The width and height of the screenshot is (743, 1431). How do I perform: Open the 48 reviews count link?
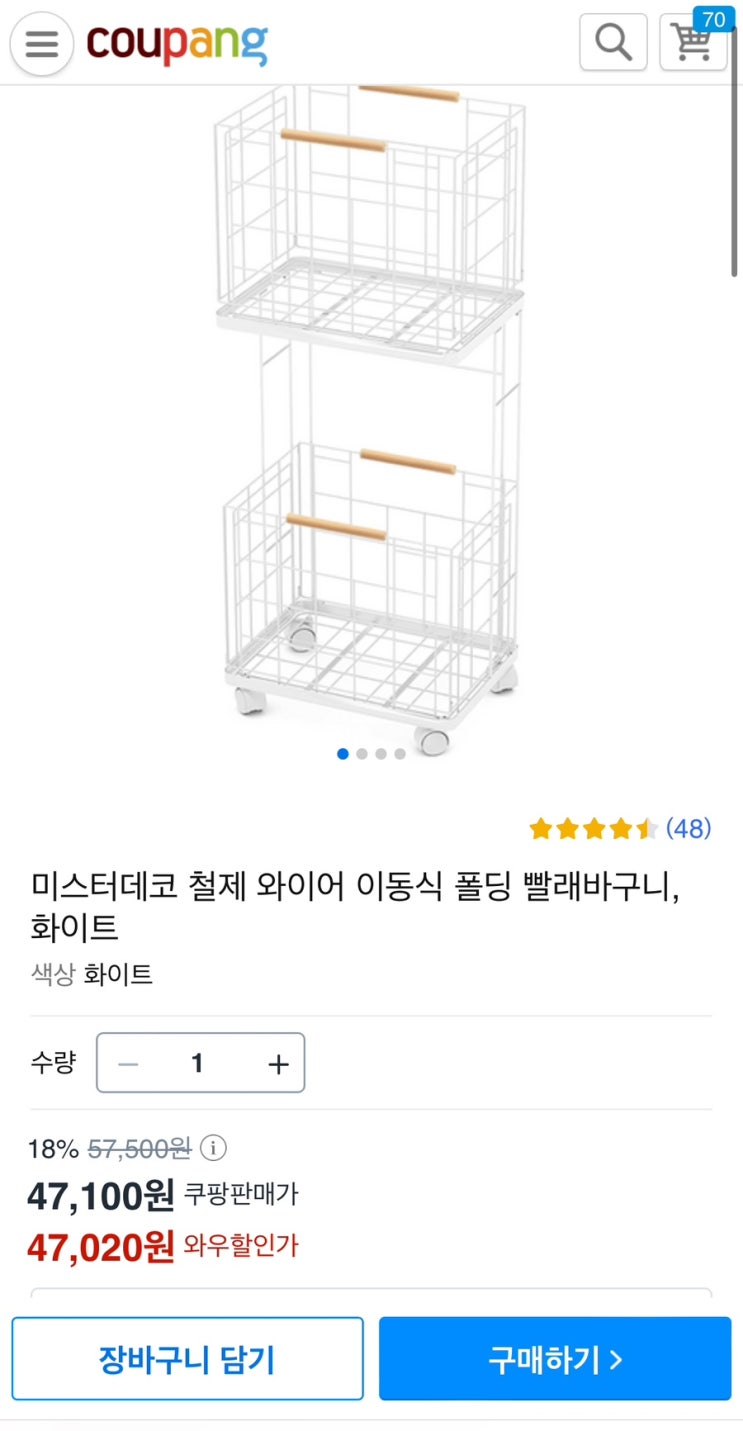pos(688,828)
